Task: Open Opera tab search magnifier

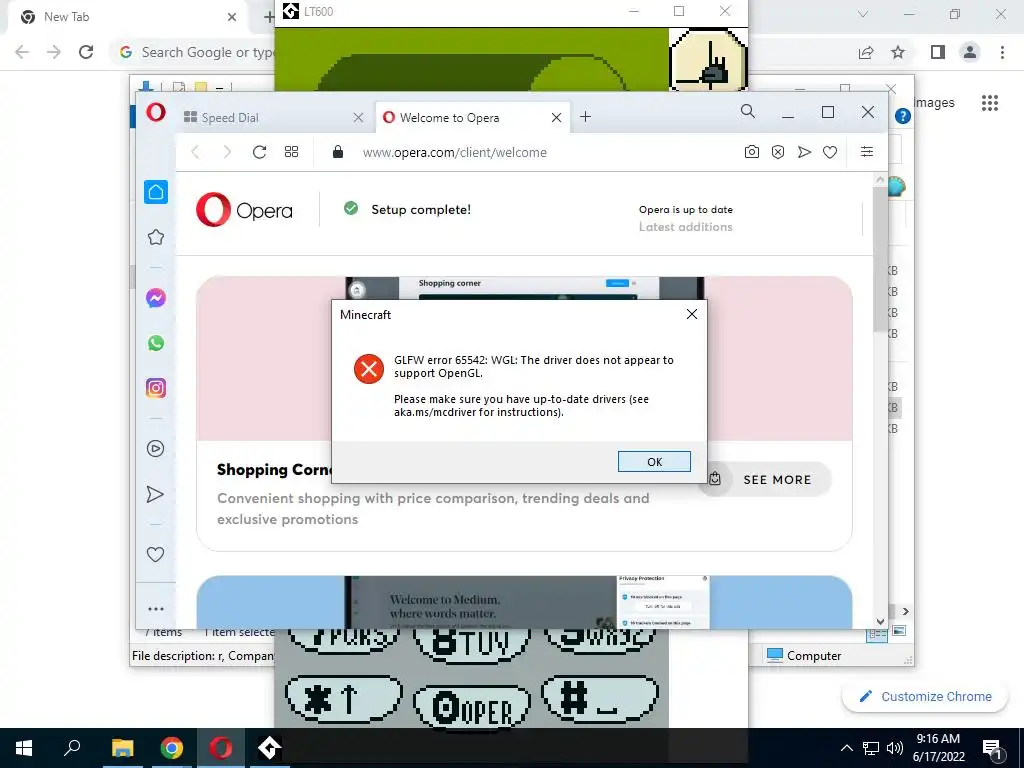Action: (748, 112)
